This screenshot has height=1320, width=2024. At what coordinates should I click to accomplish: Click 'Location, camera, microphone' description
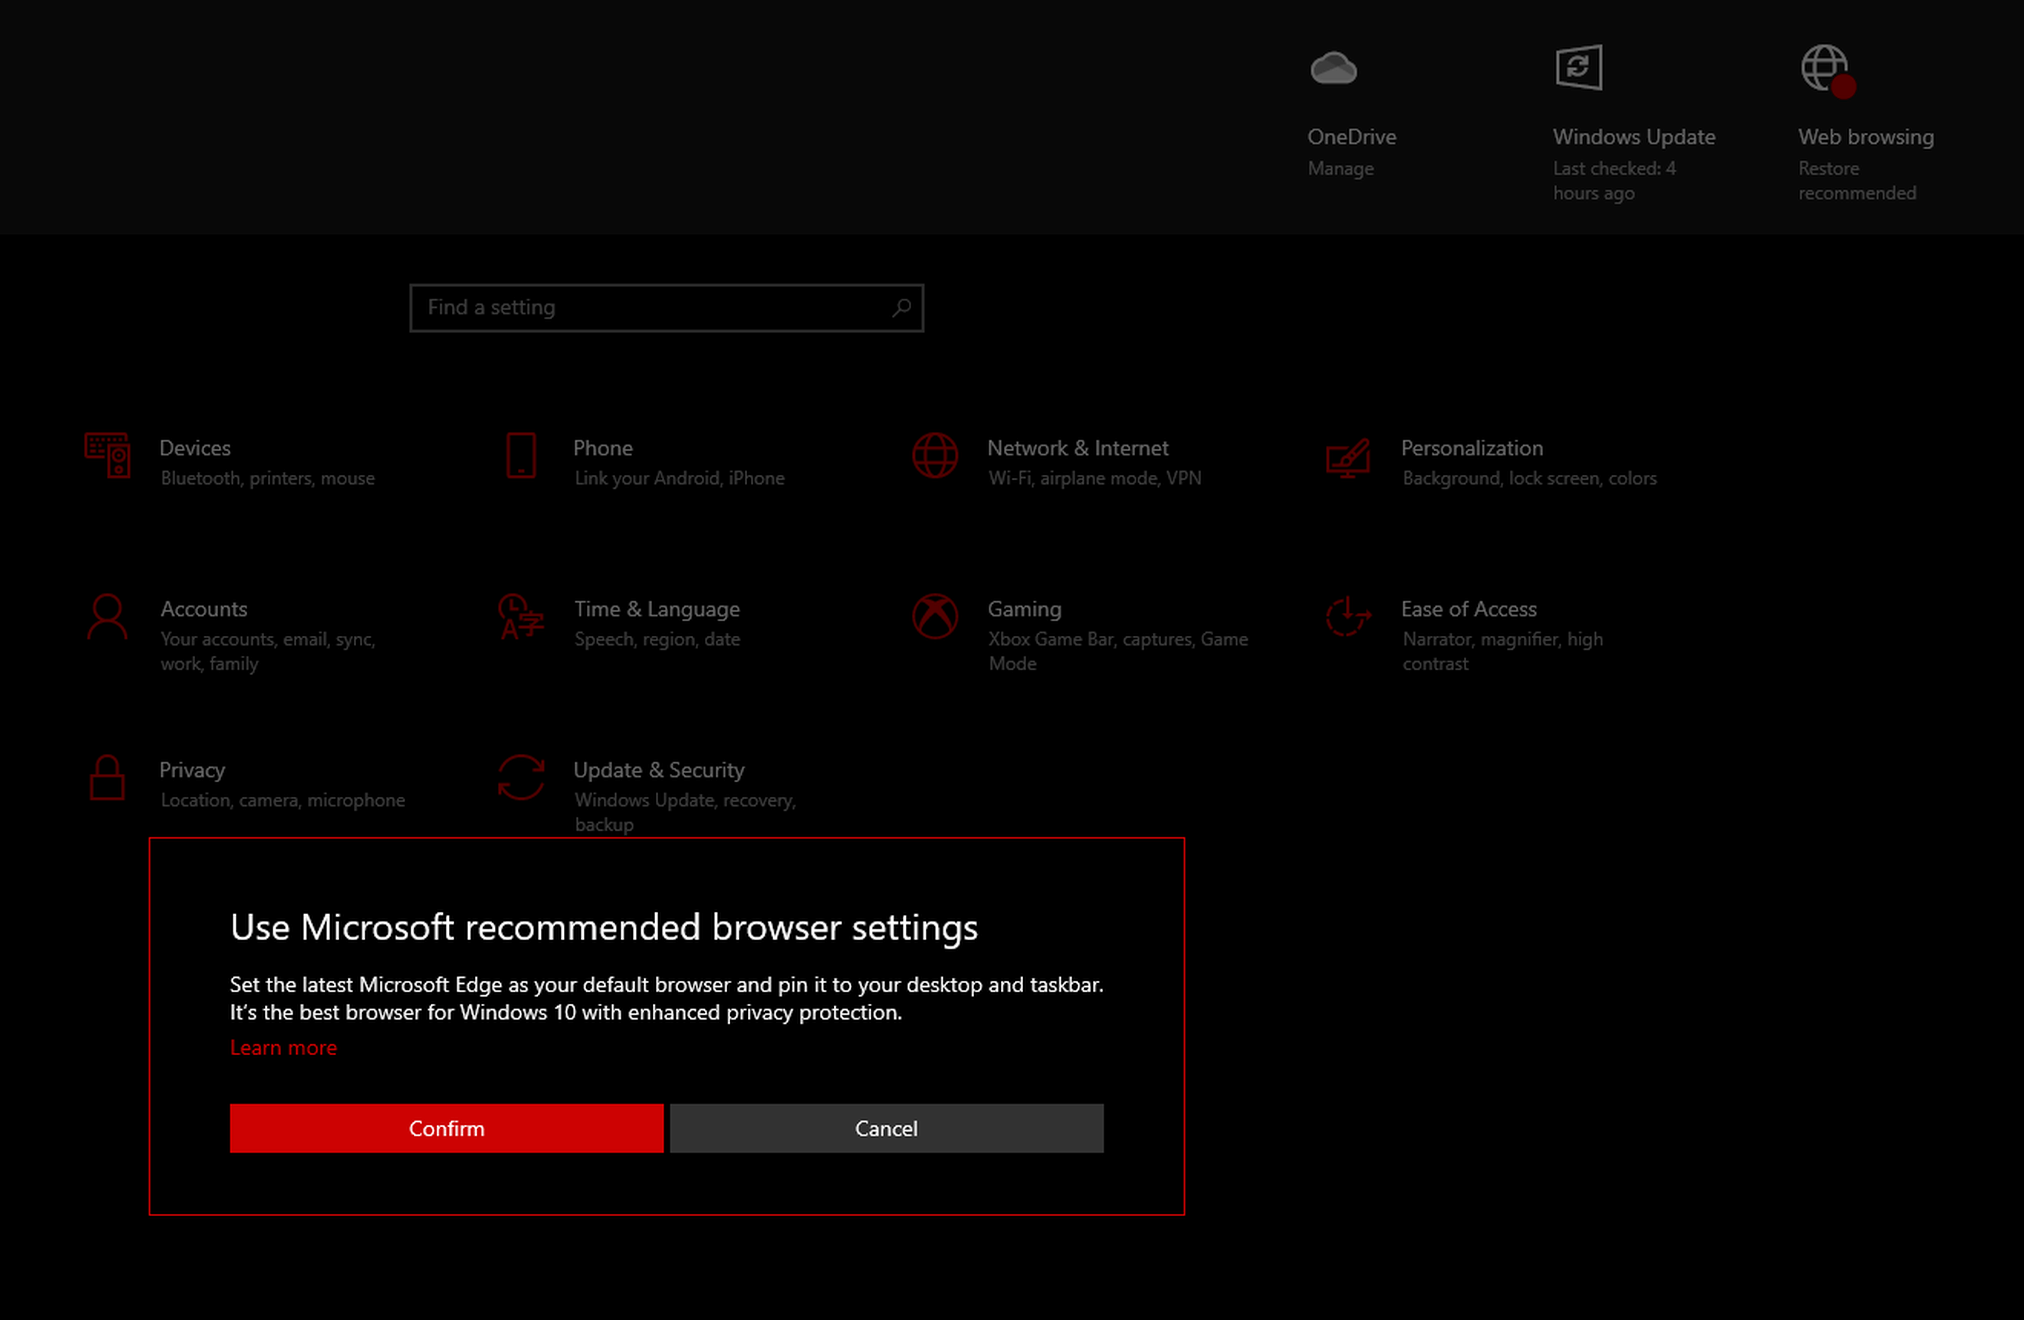[283, 800]
